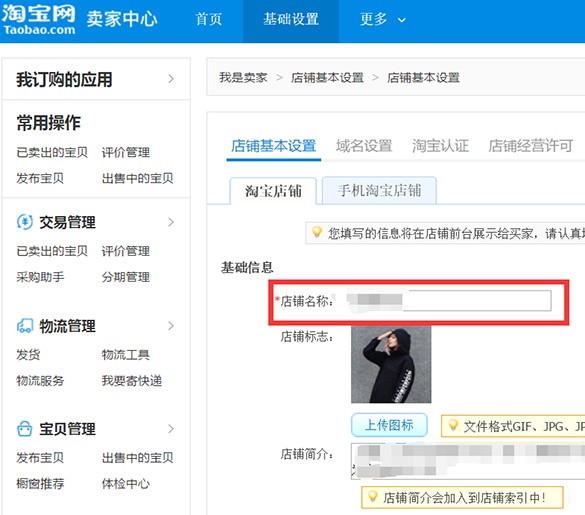
Task: Switch to the 域名设置 tab
Action: click(364, 146)
